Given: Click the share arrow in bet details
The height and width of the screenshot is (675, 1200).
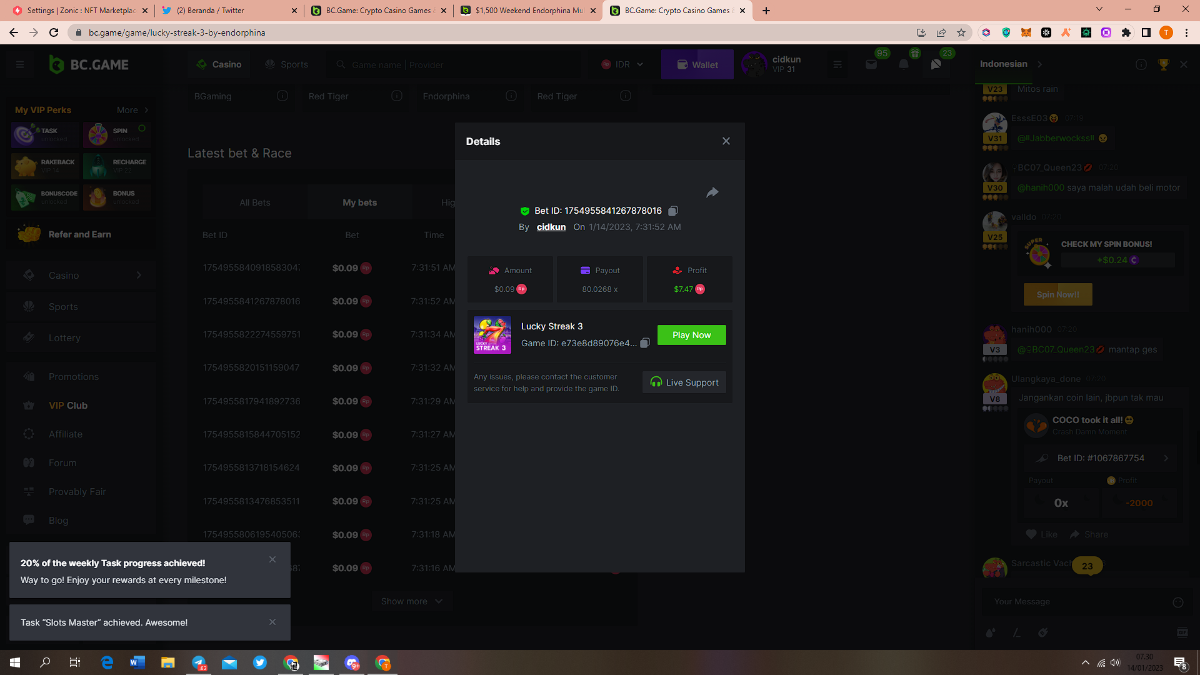Looking at the screenshot, I should pyautogui.click(x=712, y=192).
